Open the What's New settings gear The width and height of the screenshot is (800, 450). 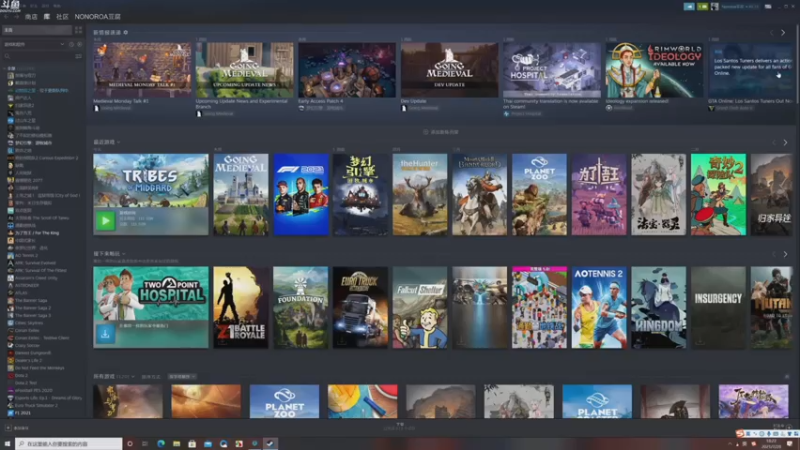pyautogui.click(x=126, y=32)
